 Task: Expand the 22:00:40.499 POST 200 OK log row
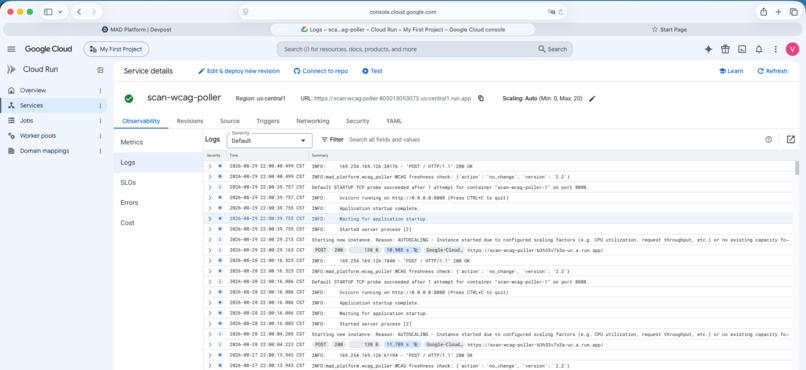click(209, 166)
